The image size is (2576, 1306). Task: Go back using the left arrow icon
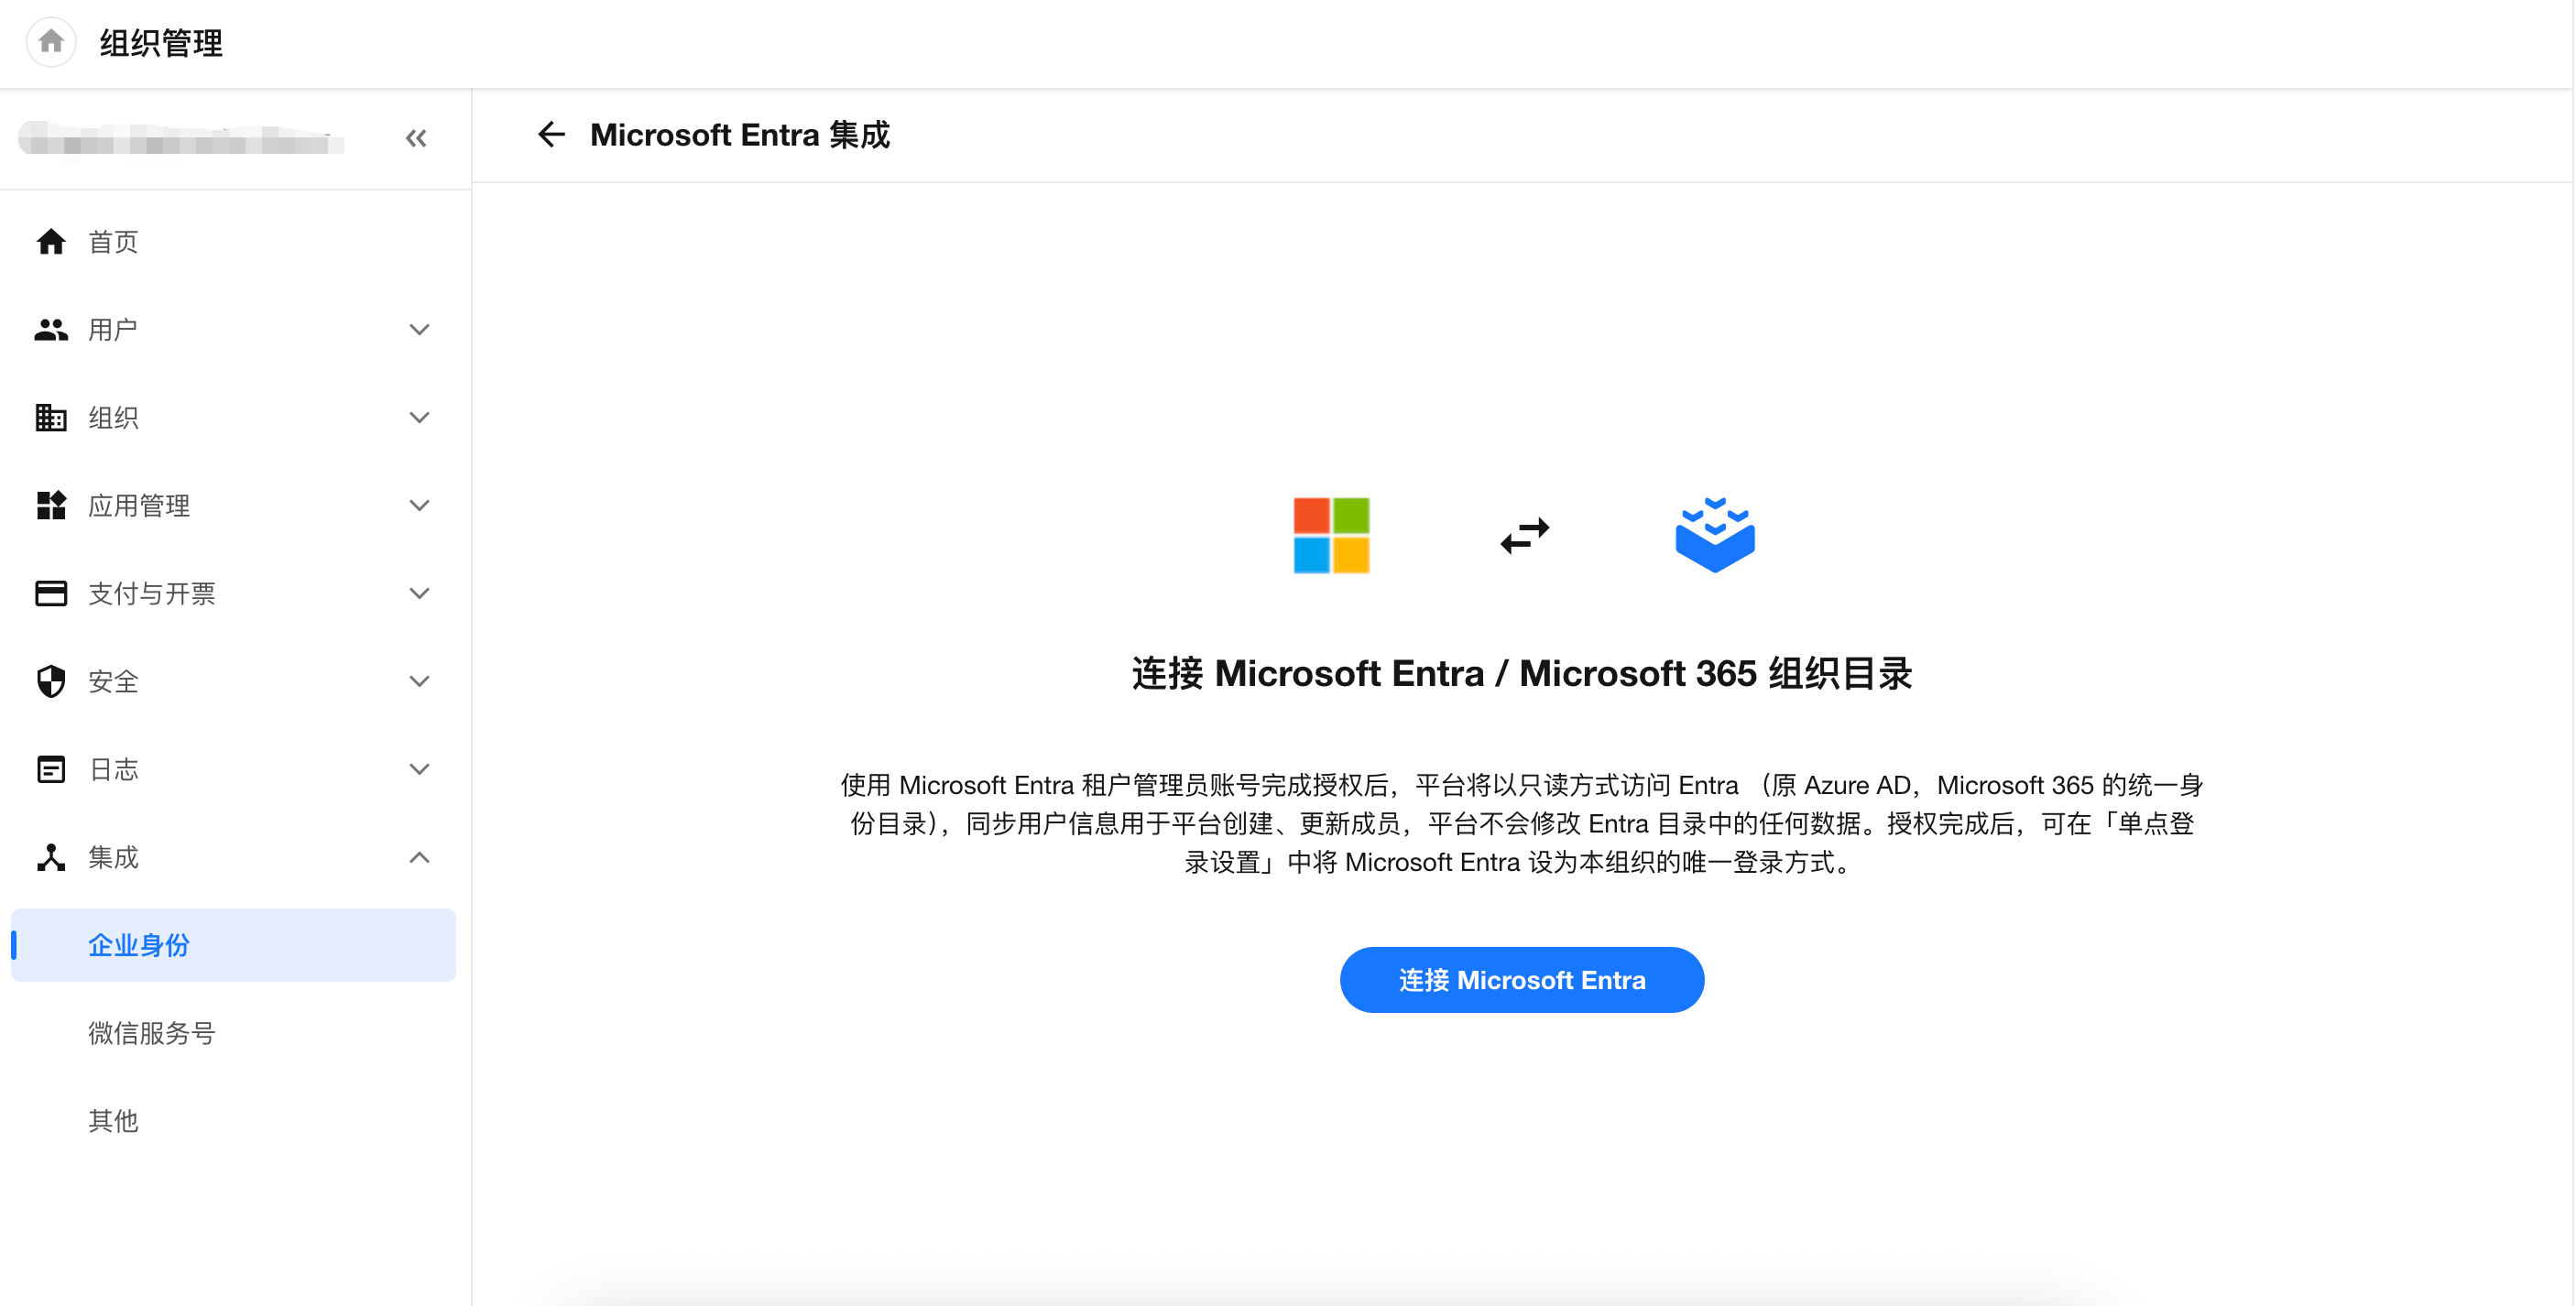pyautogui.click(x=551, y=134)
